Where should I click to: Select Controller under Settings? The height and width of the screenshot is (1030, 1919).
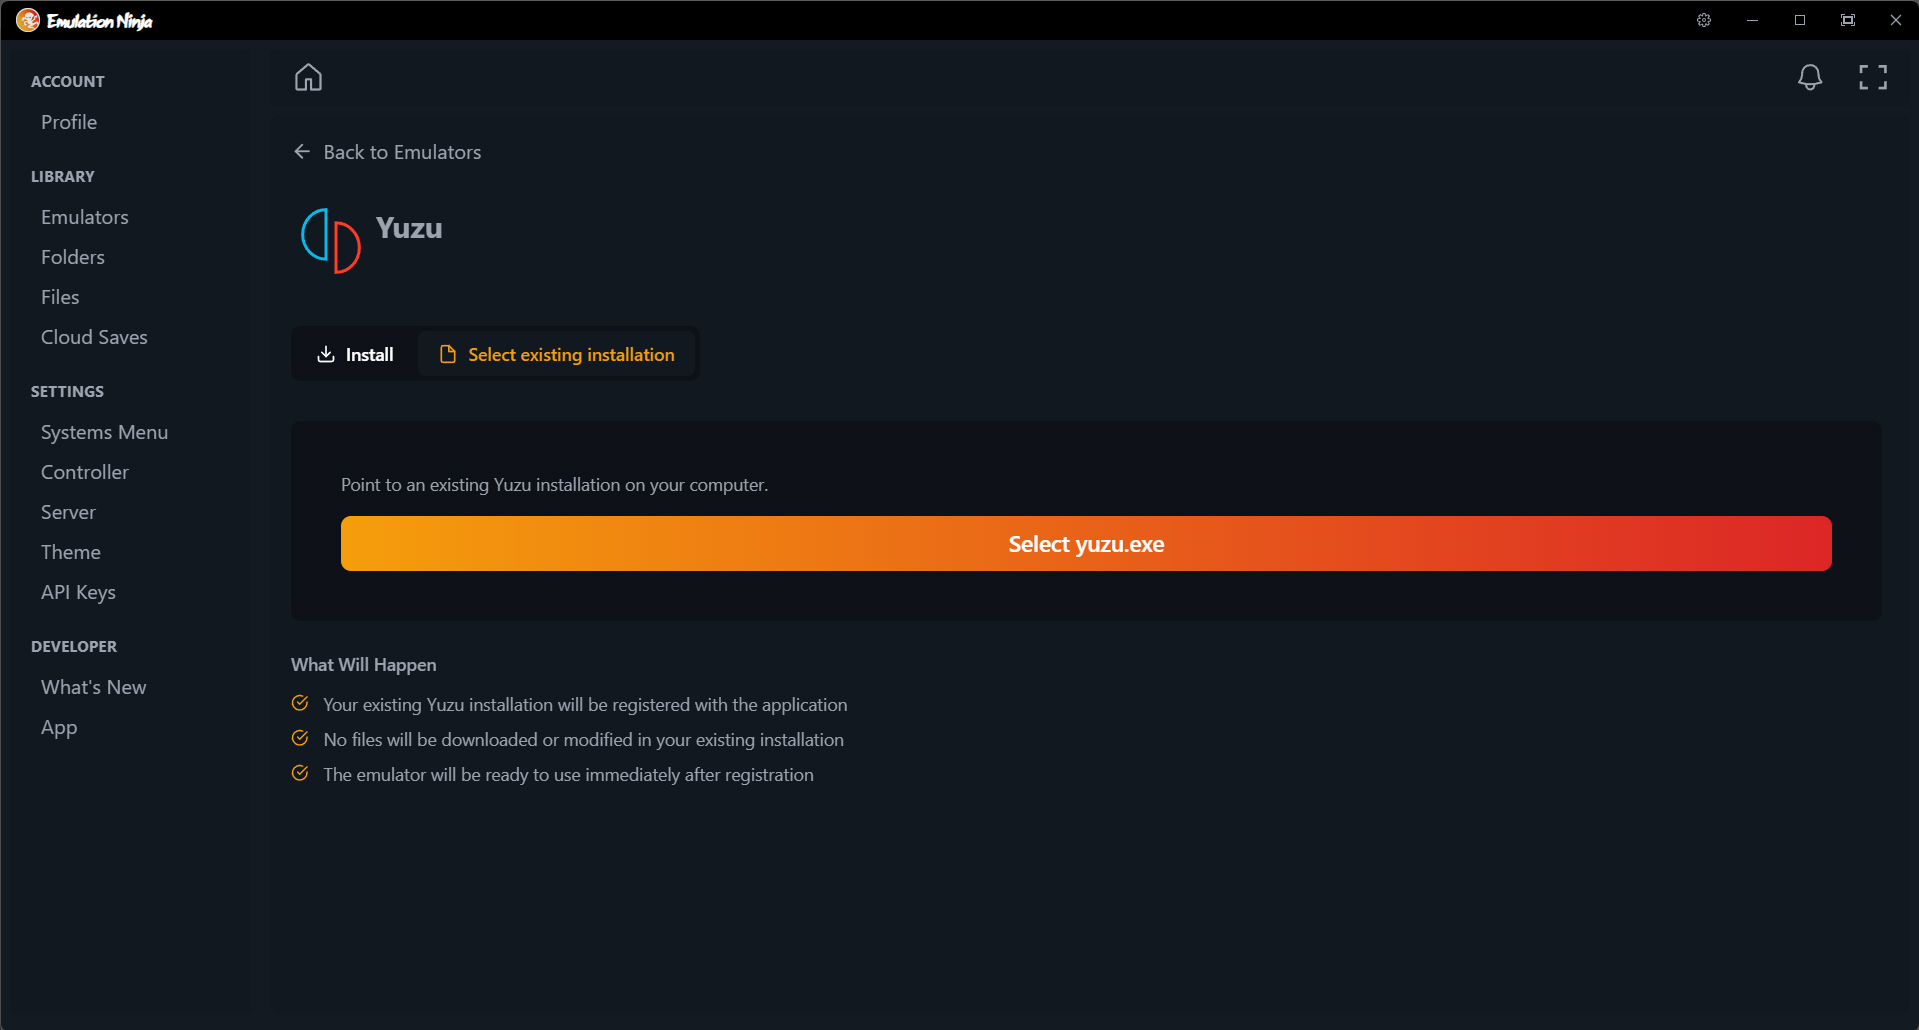pos(84,472)
